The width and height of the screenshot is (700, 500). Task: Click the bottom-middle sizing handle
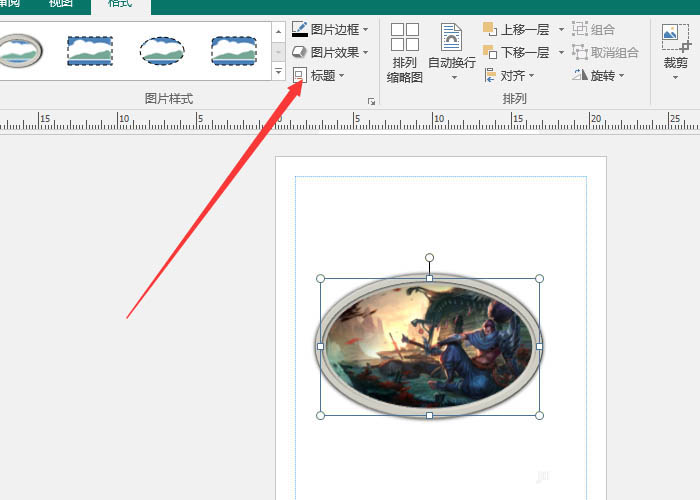click(x=429, y=416)
